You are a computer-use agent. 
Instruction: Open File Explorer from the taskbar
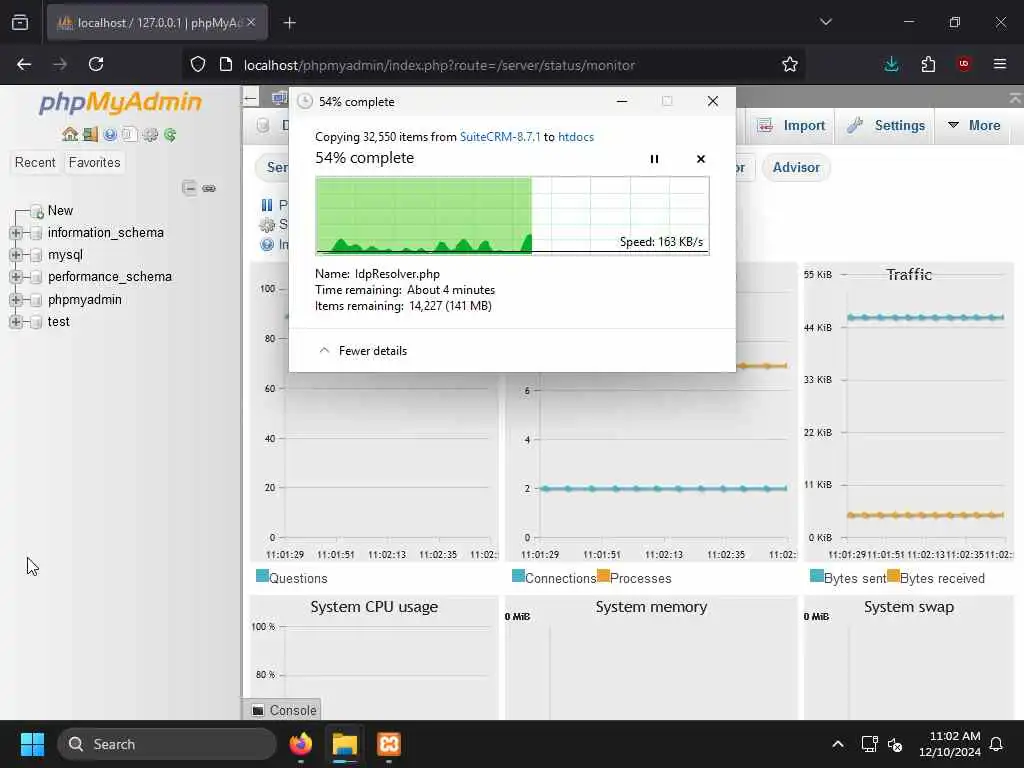(x=345, y=744)
